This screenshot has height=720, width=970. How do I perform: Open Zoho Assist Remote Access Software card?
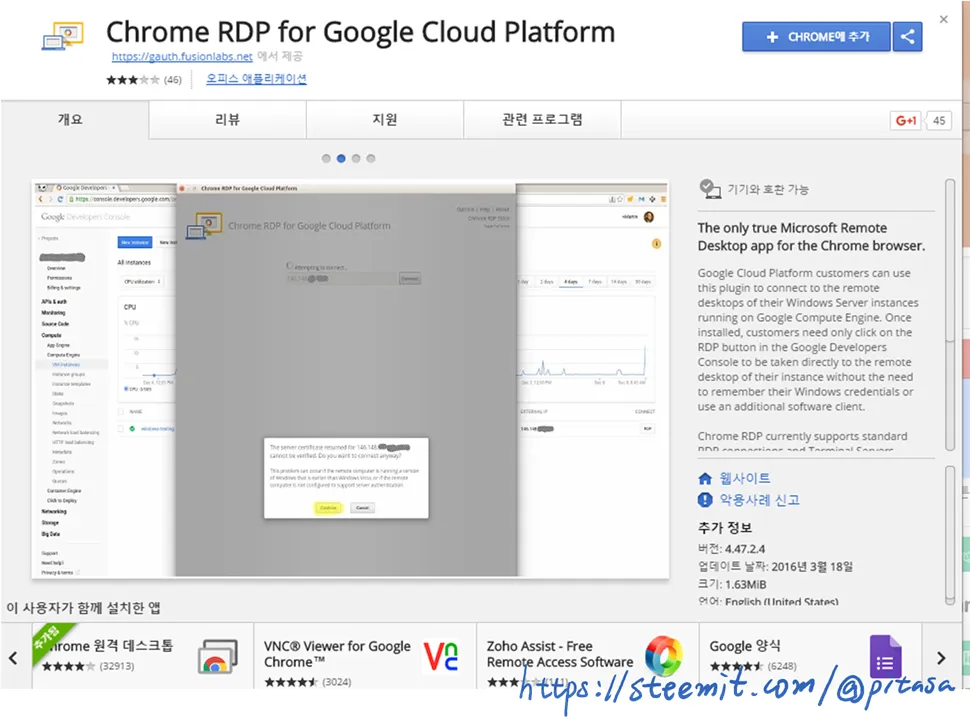pyautogui.click(x=588, y=656)
